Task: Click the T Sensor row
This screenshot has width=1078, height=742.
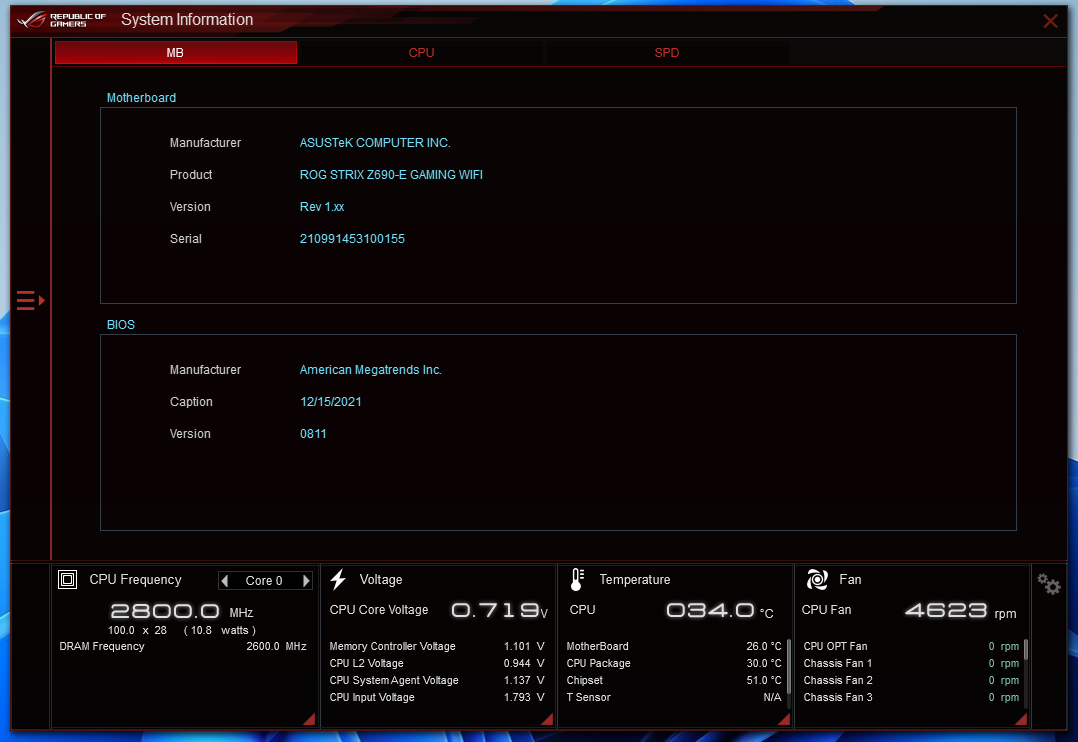Action: pyautogui.click(x=674, y=697)
